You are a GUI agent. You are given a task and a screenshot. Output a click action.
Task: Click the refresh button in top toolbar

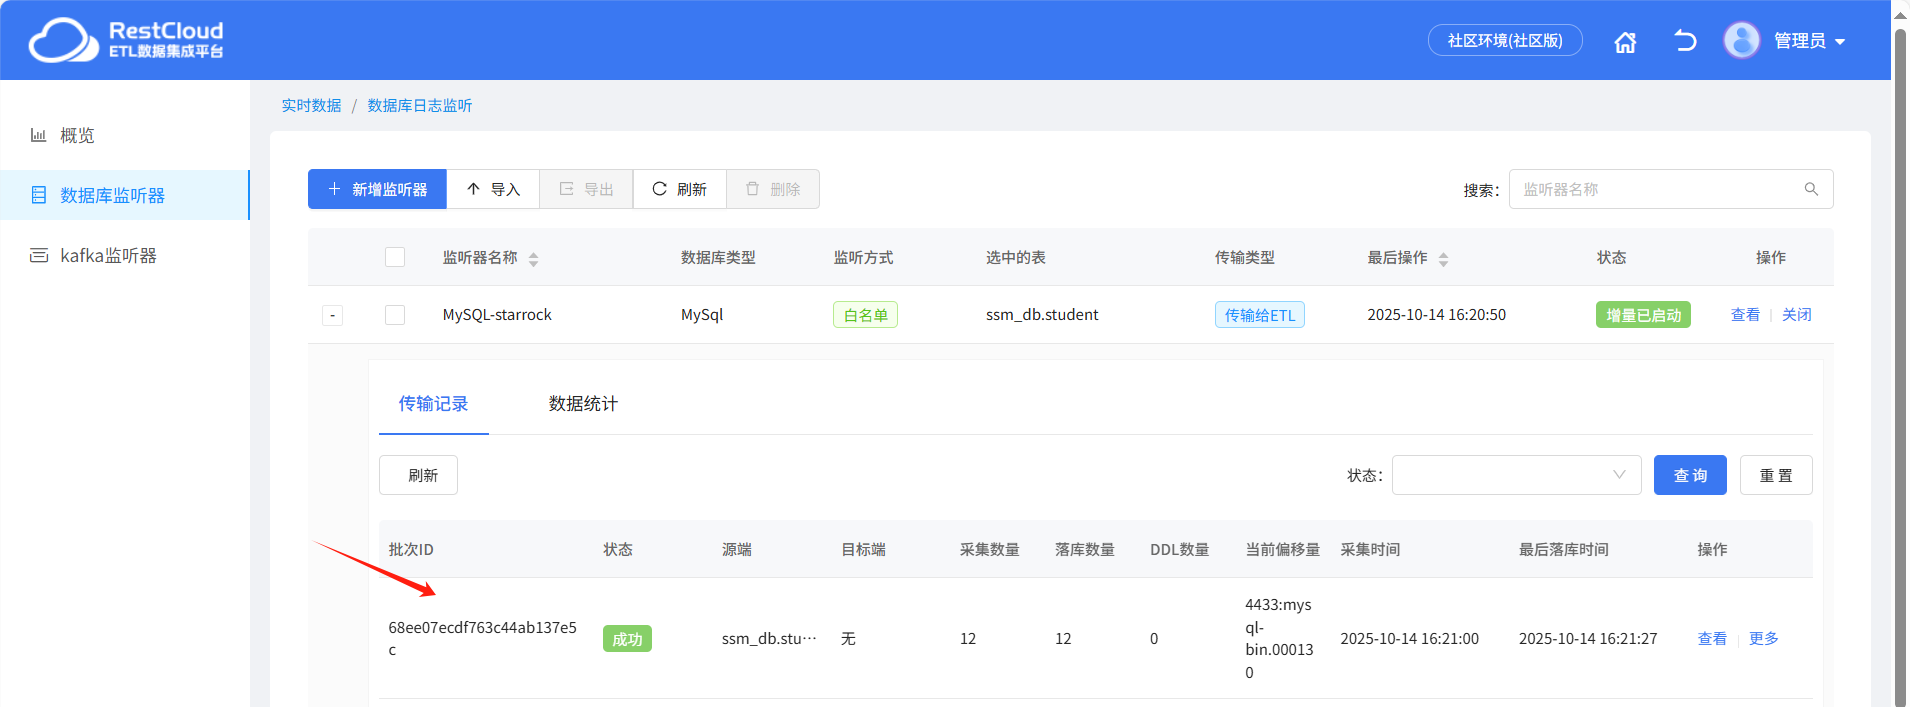pyautogui.click(x=679, y=189)
